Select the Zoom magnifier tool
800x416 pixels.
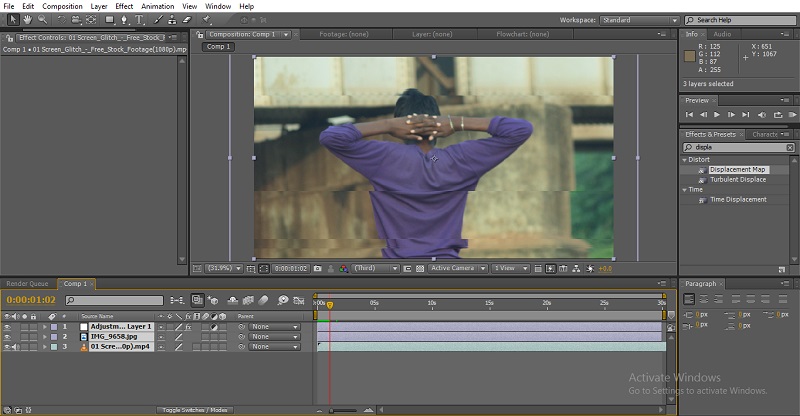tap(42, 20)
